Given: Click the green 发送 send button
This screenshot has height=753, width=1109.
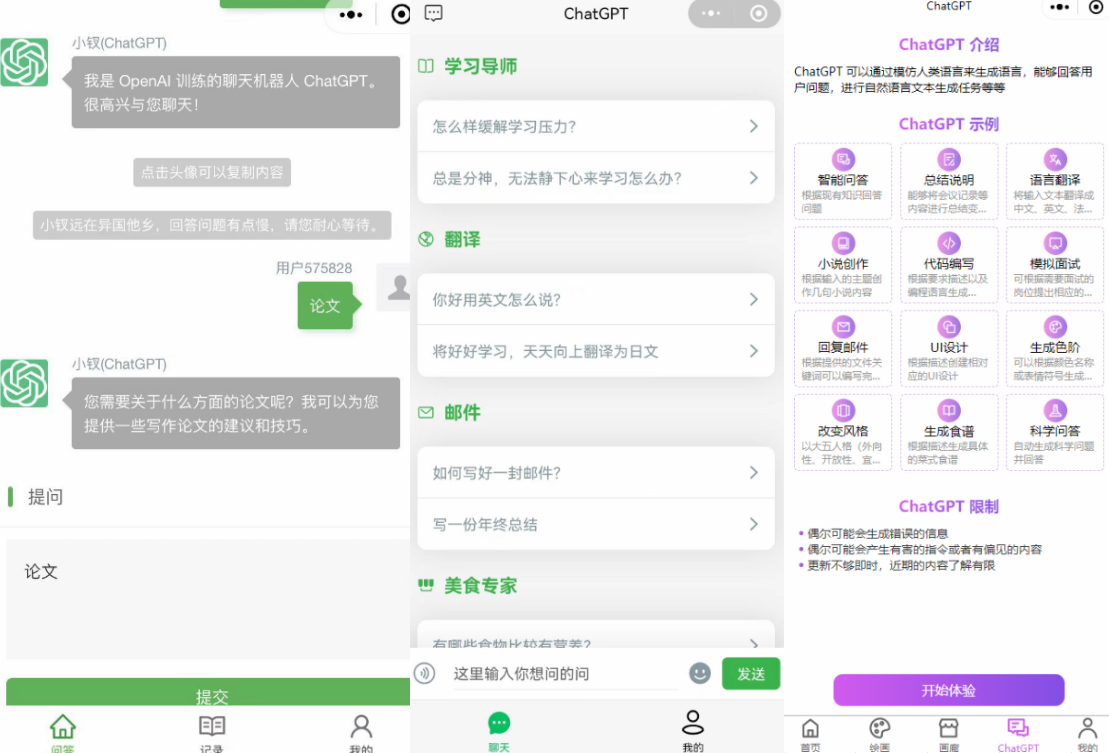Looking at the screenshot, I should click(750, 673).
